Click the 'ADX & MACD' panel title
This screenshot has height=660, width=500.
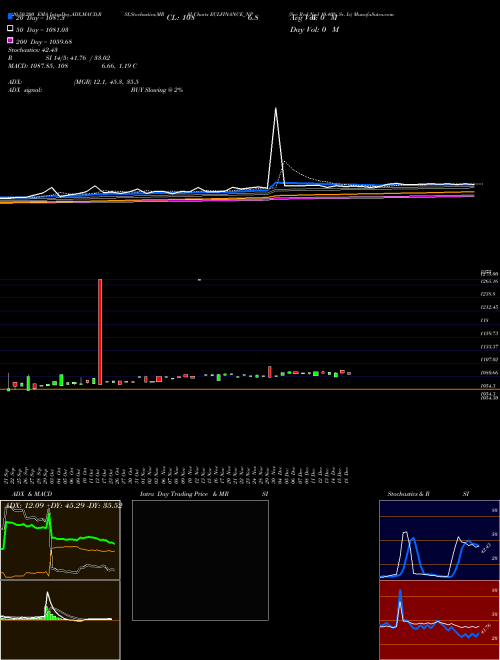[32, 494]
